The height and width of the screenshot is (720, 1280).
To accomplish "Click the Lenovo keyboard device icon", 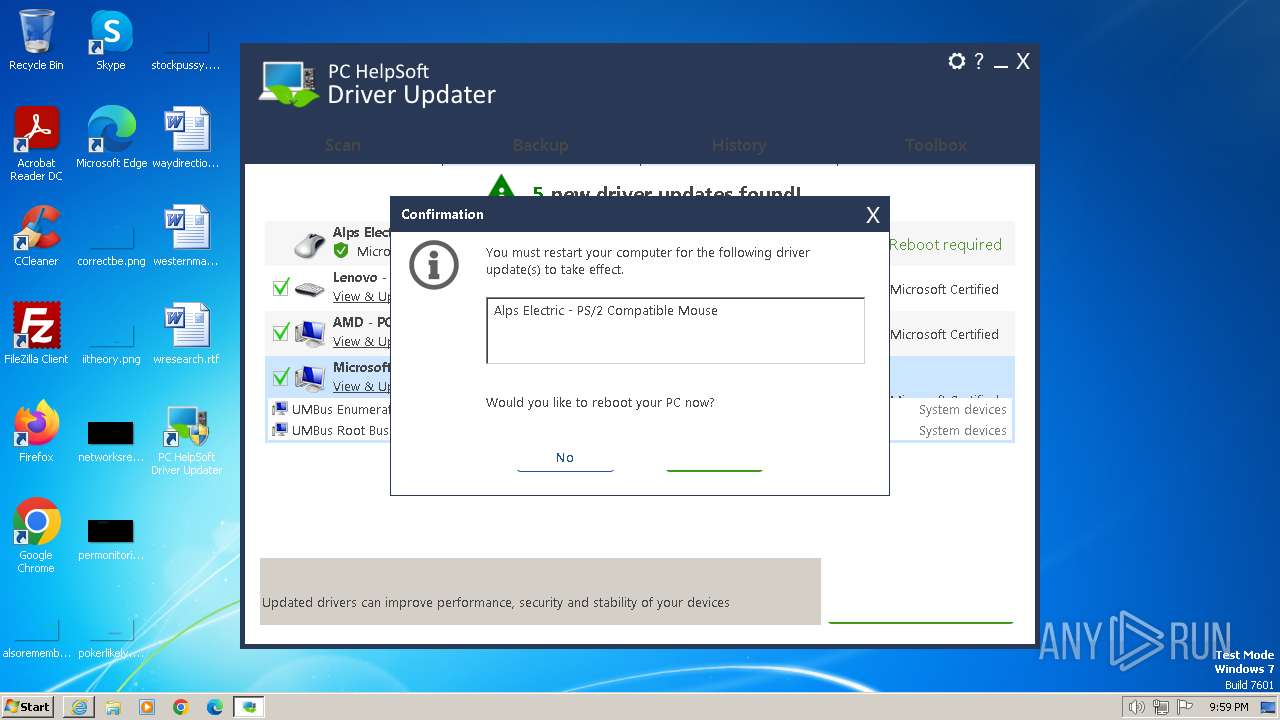I will pos(310,289).
